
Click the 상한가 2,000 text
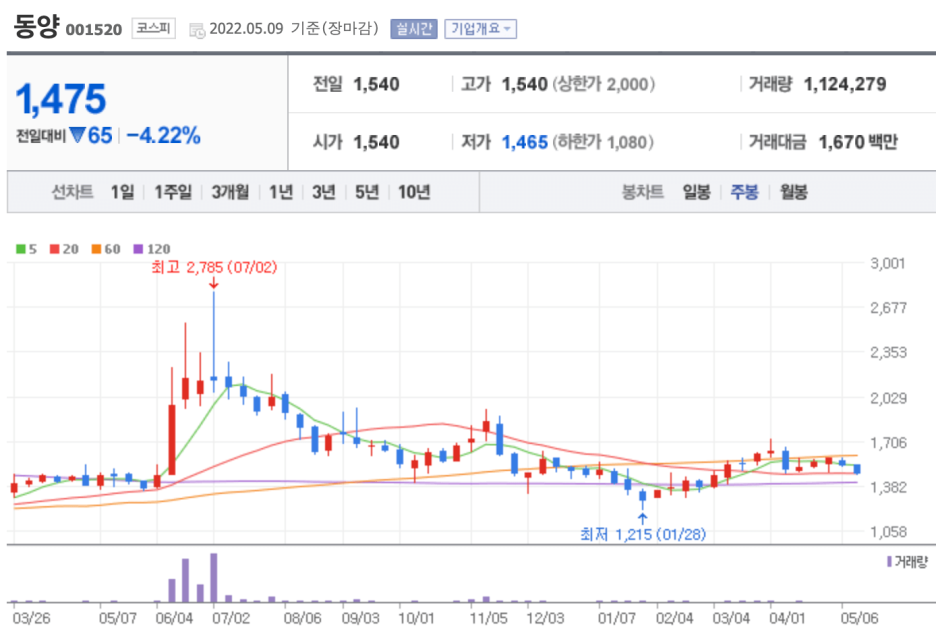tap(604, 84)
